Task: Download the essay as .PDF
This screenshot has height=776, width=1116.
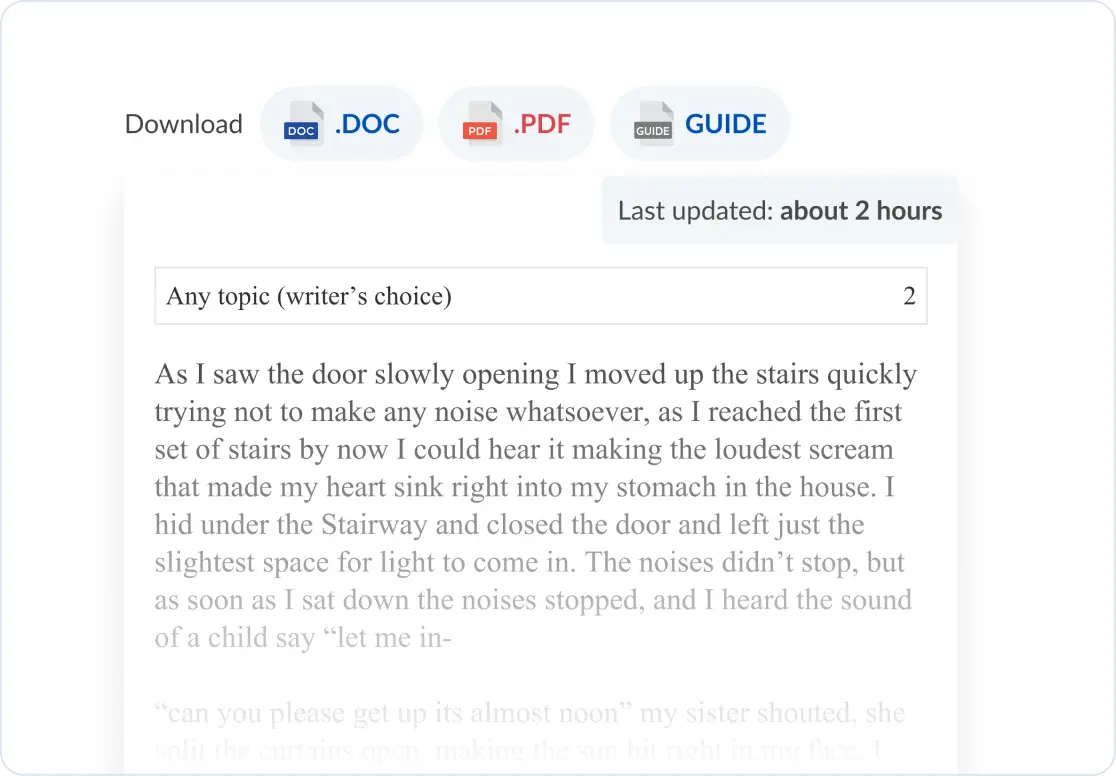Action: pyautogui.click(x=517, y=124)
